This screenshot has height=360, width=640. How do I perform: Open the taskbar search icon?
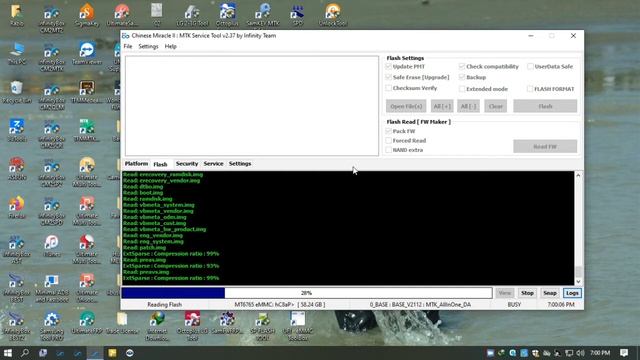(25, 353)
